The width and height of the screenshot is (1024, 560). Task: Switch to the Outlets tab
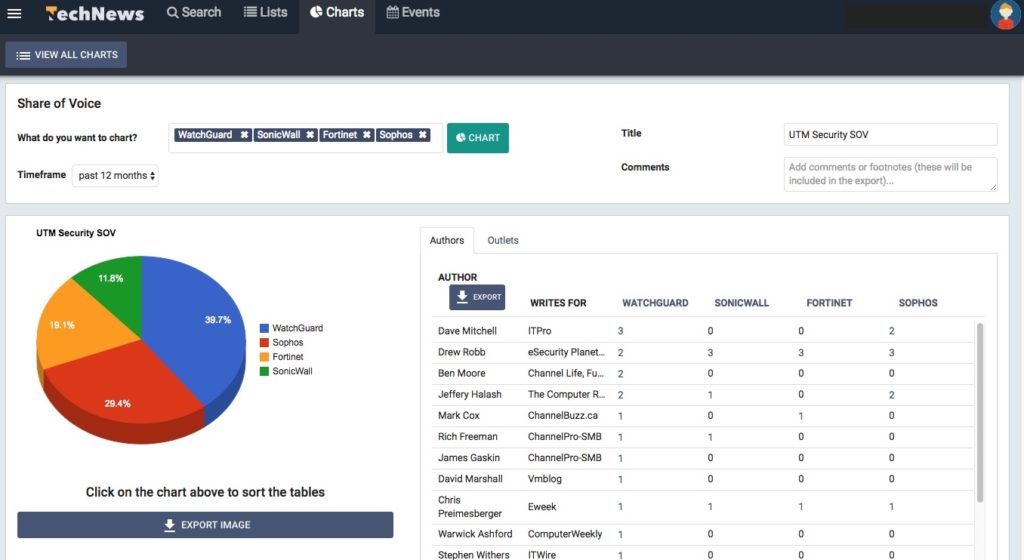(x=503, y=240)
